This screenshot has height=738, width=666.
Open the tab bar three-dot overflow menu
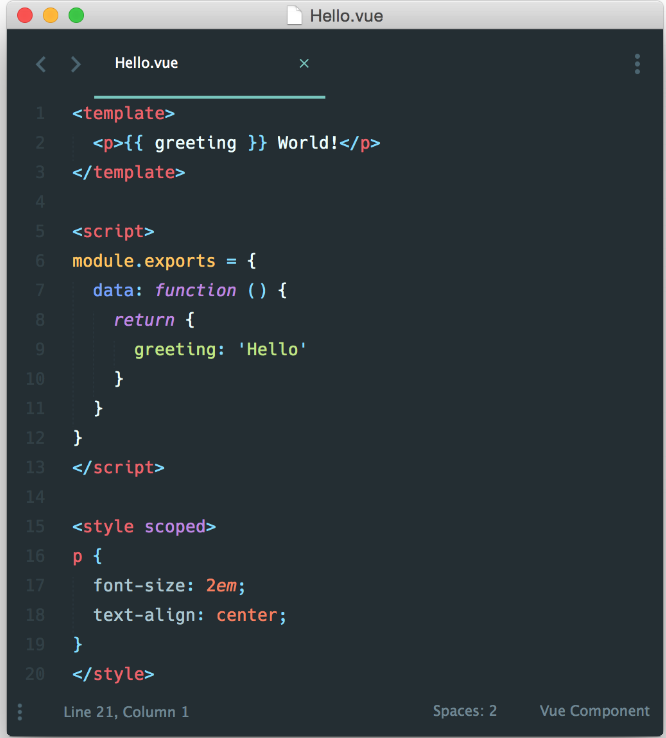click(637, 64)
